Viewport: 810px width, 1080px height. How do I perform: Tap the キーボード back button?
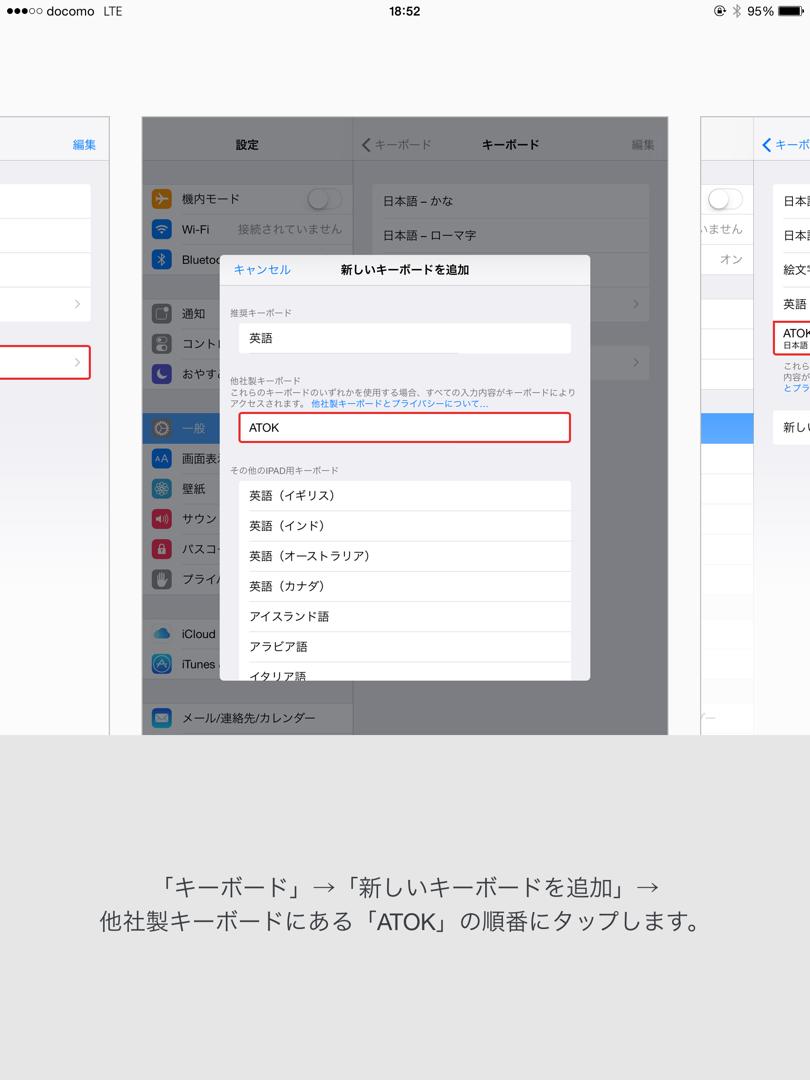pos(397,145)
